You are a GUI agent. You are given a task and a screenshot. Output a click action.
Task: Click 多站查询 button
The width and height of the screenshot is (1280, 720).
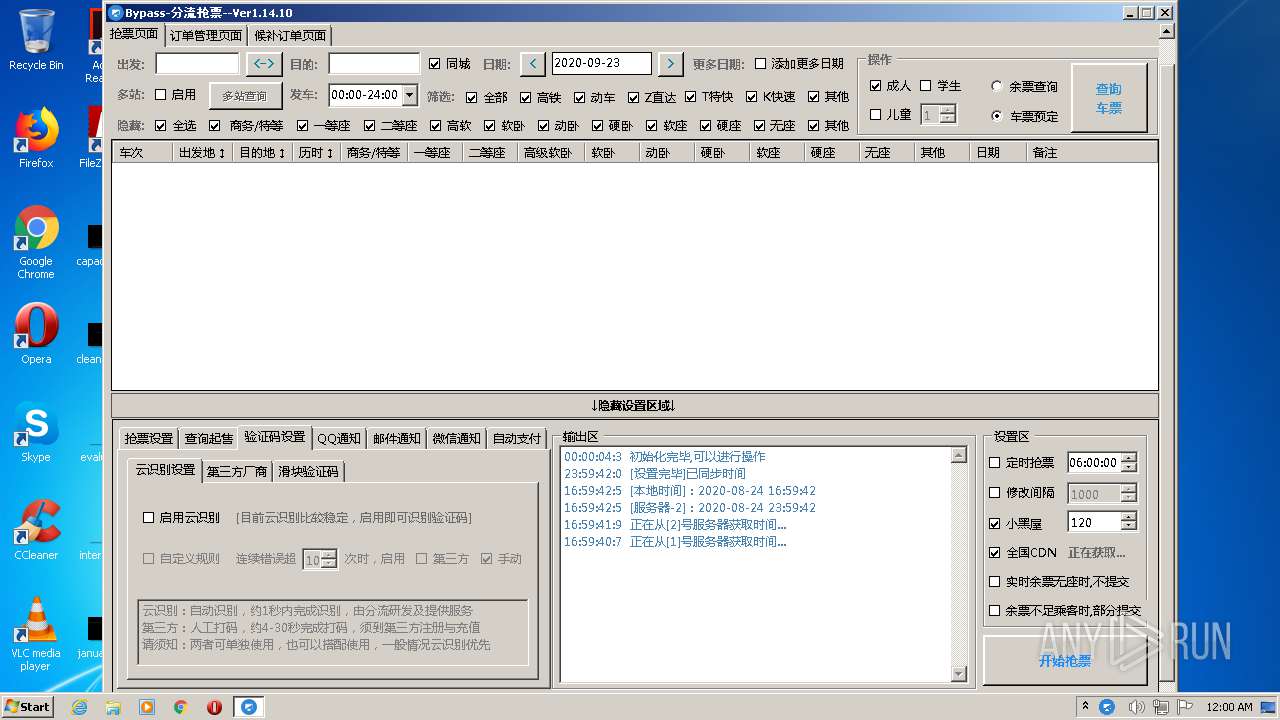click(x=245, y=96)
